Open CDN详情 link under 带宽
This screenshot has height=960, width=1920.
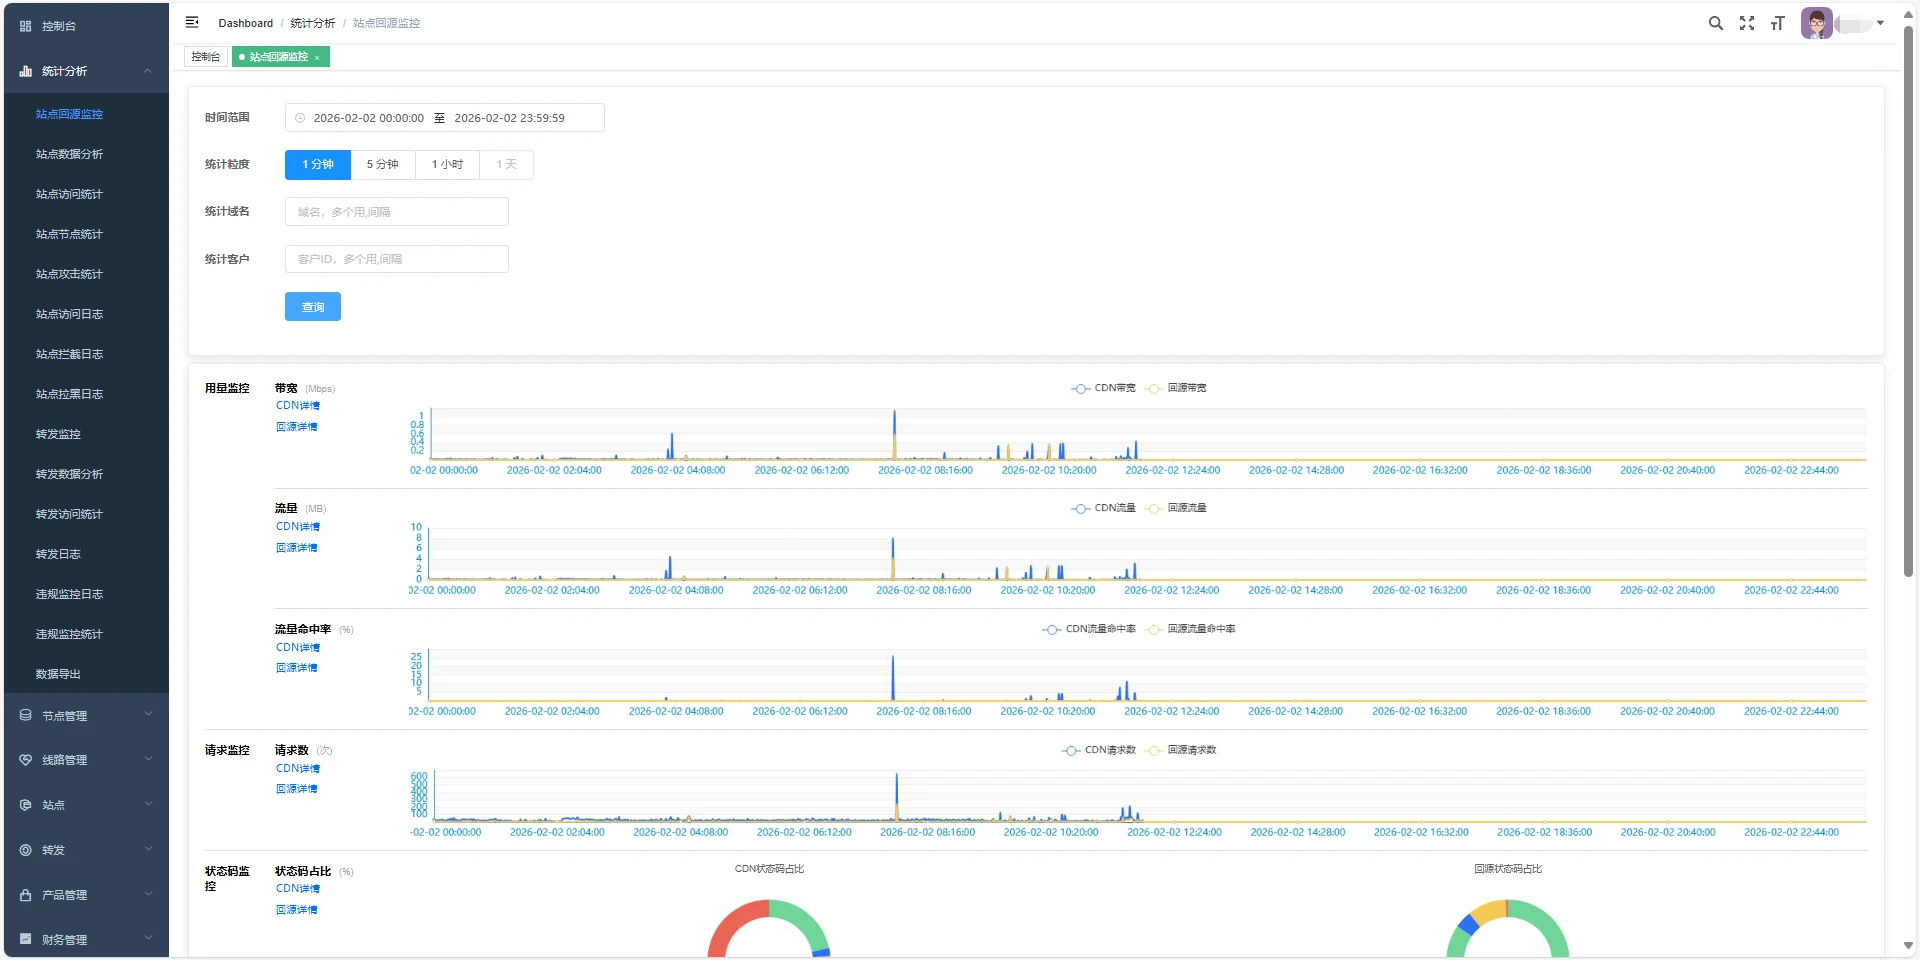point(298,406)
